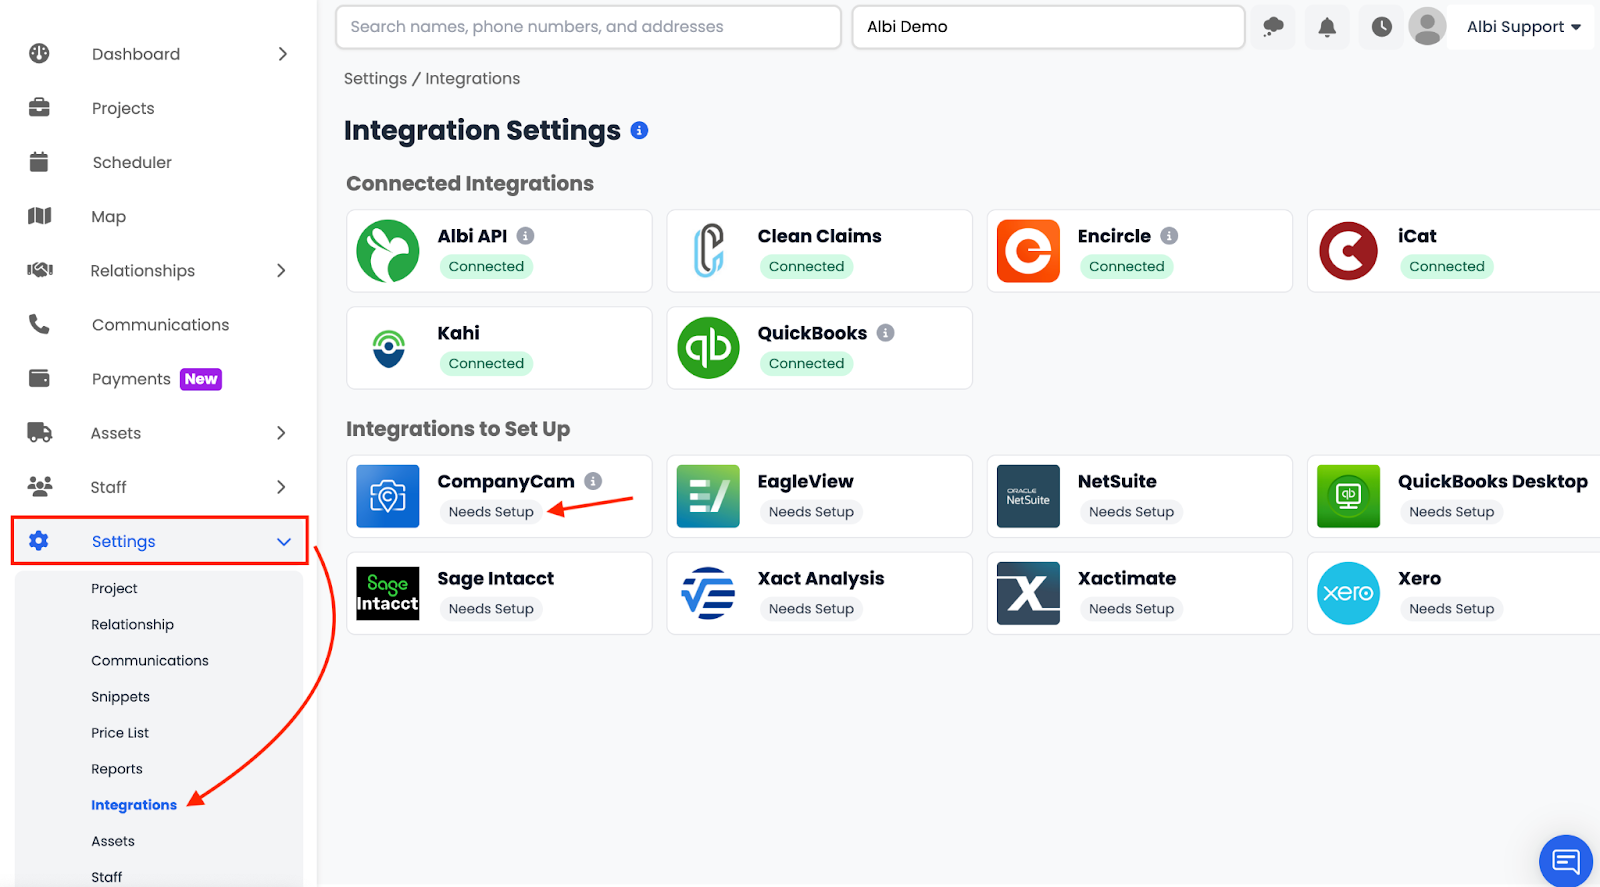The image size is (1600, 887).
Task: Click the CompanyCam camera logo
Action: click(x=388, y=496)
